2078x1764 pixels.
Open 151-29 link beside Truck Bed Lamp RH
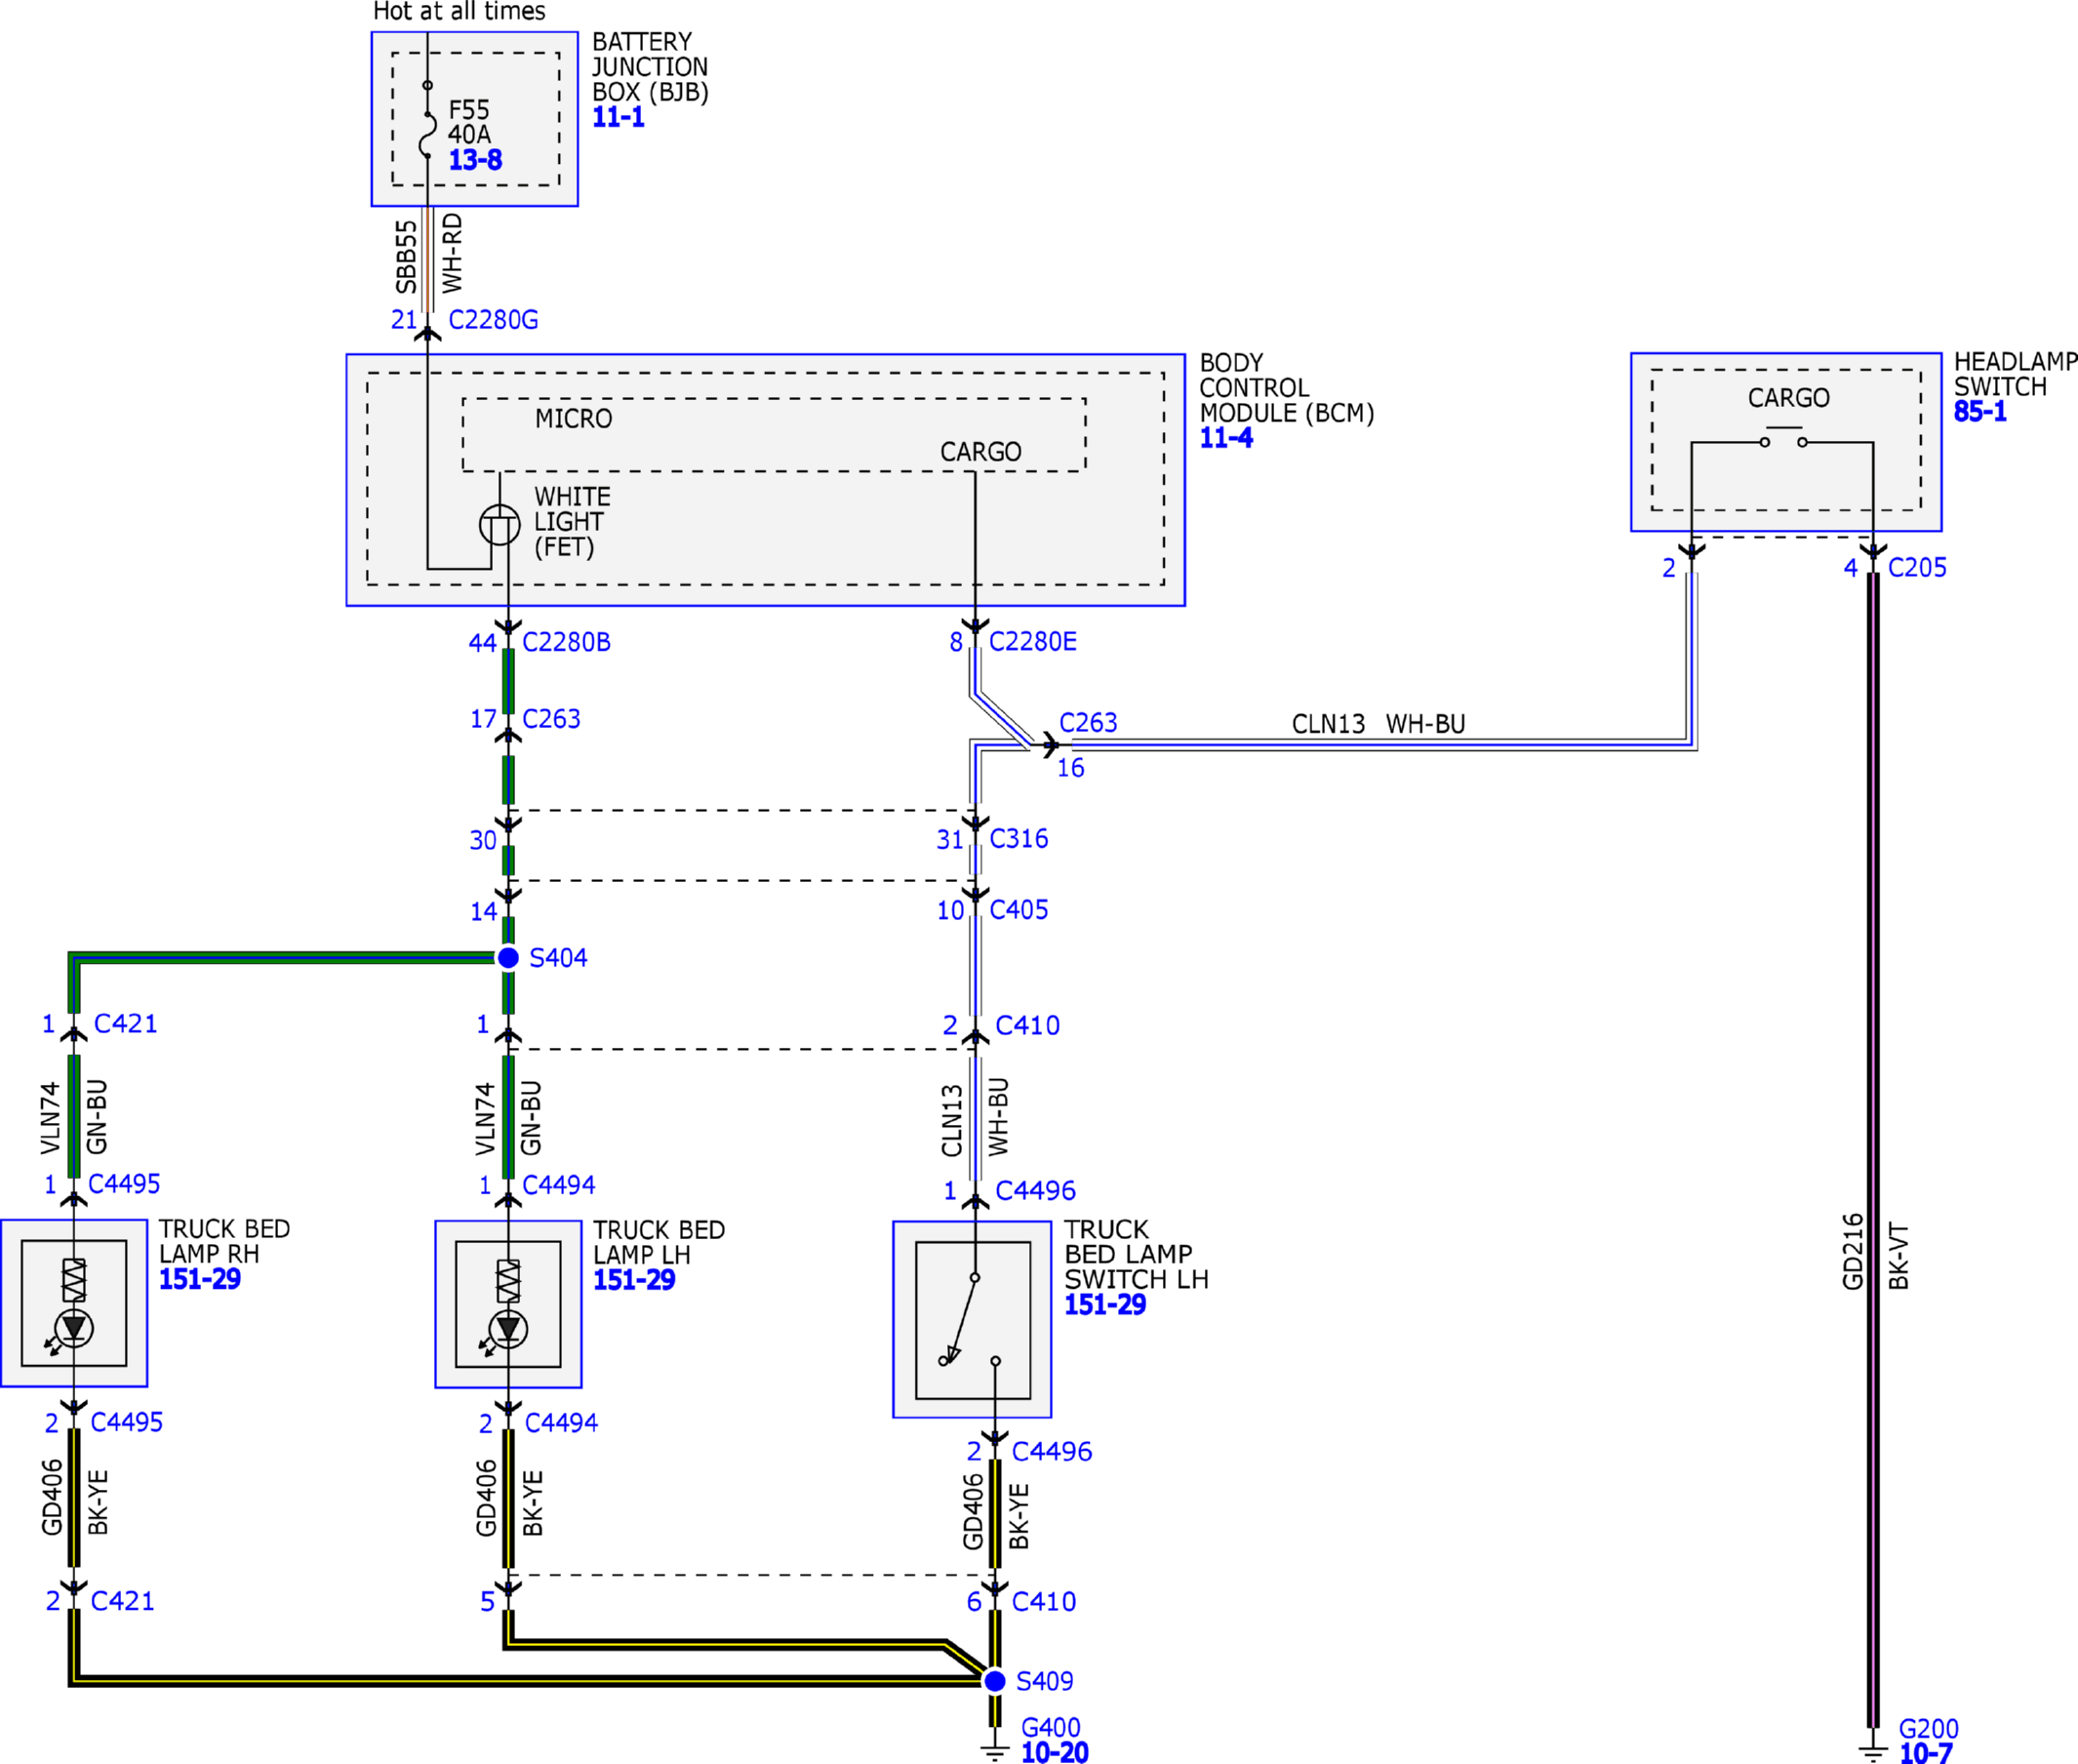pos(200,1279)
